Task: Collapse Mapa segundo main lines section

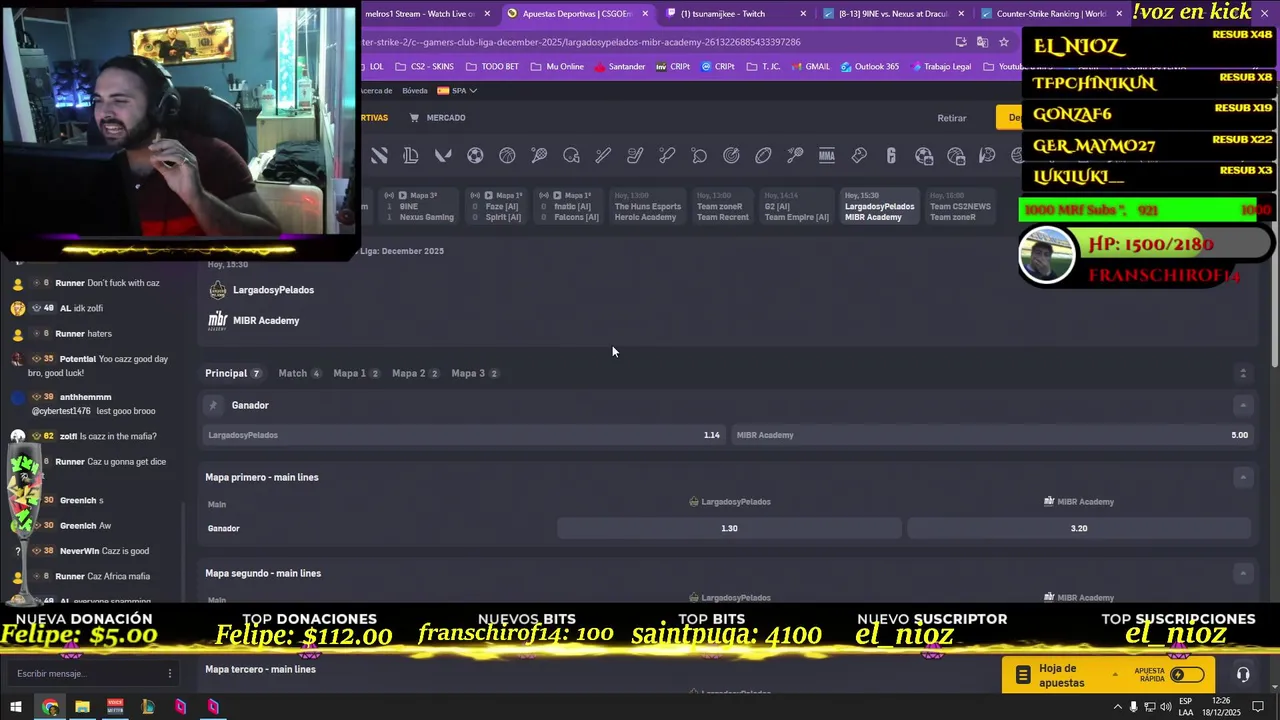Action: [x=1243, y=573]
